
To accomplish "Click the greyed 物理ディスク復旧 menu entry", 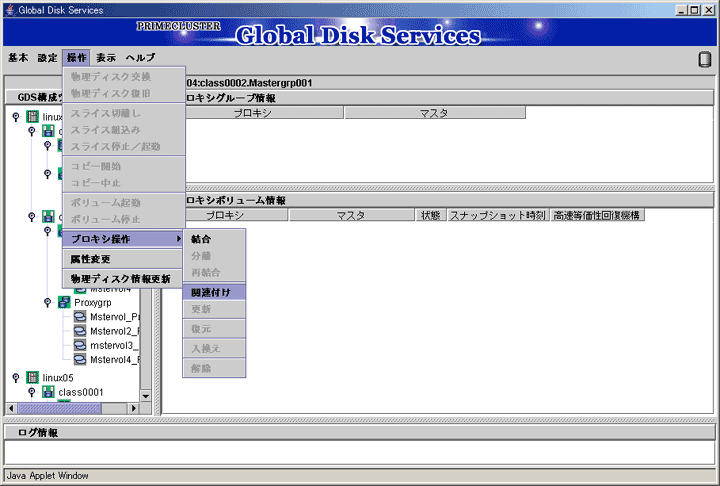I will (x=124, y=93).
